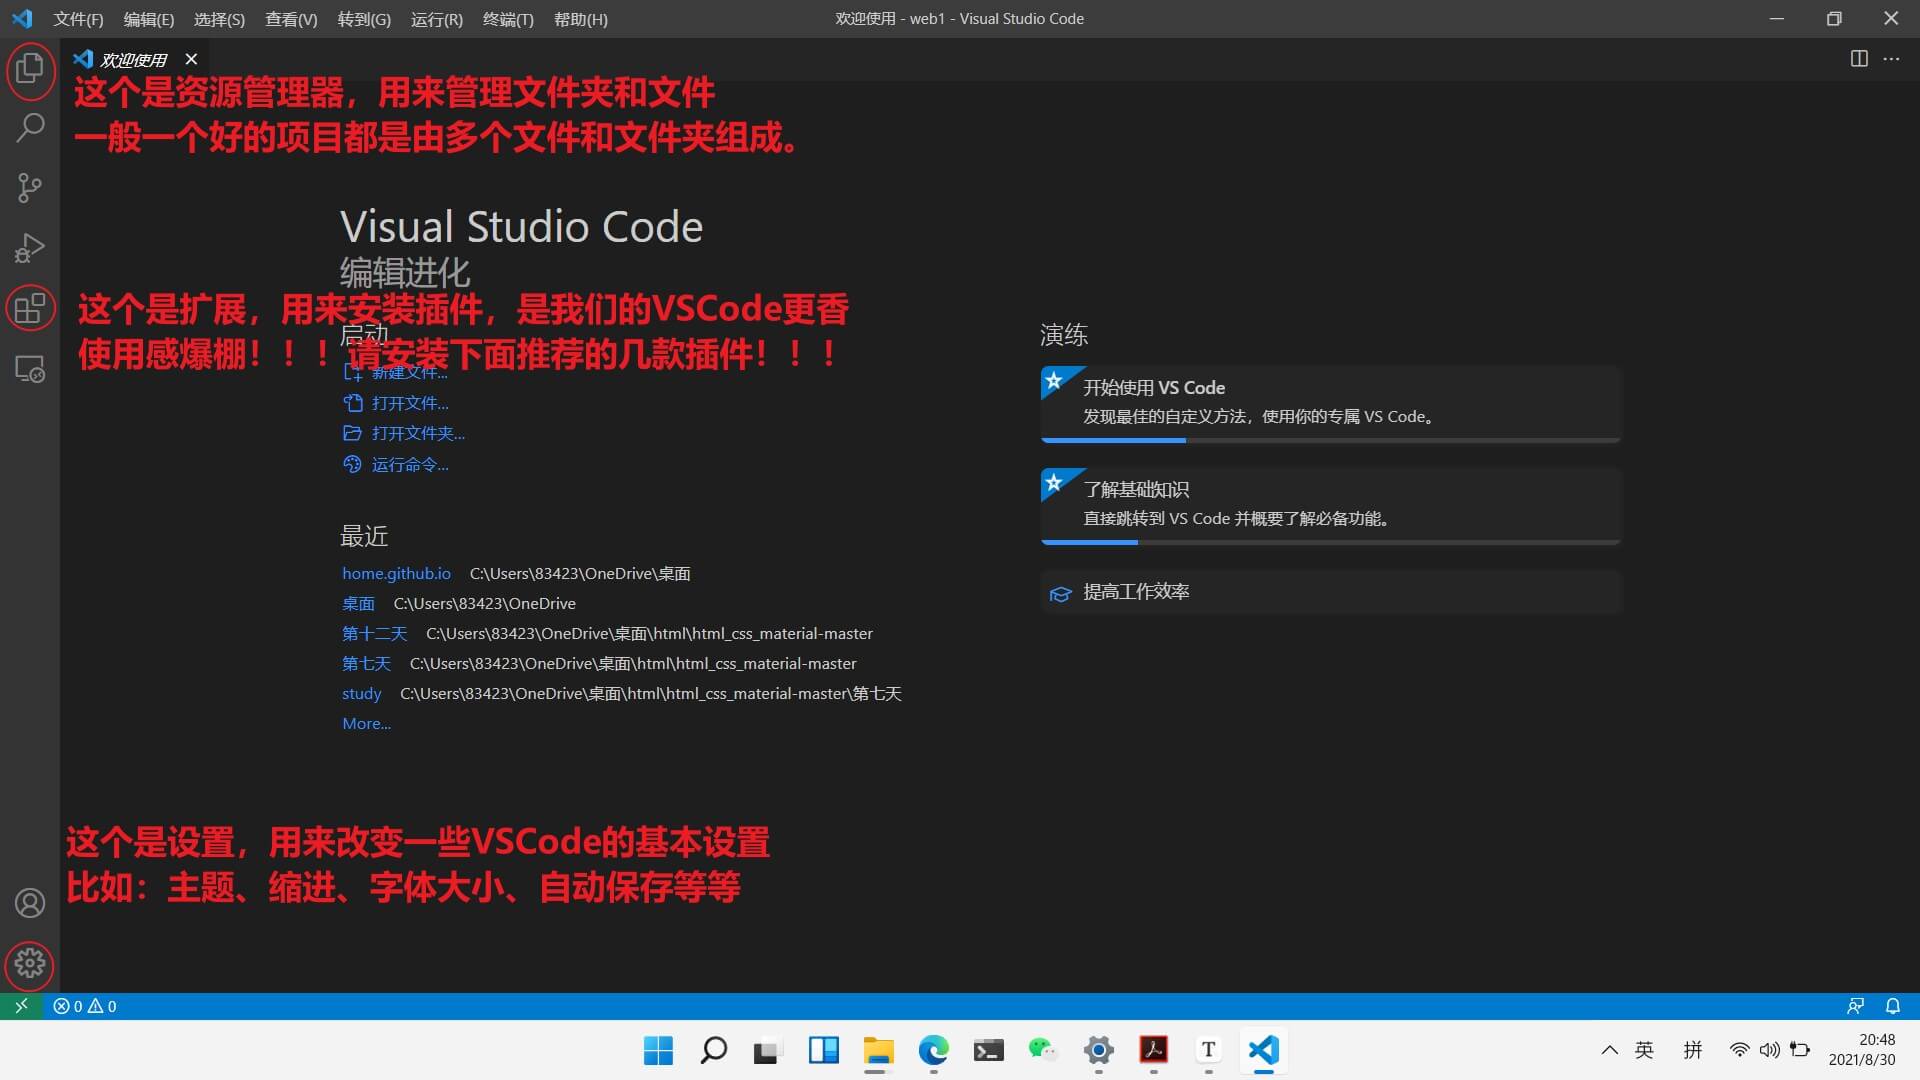Click the 新建文件... link
1920x1080 pixels.
396,372
